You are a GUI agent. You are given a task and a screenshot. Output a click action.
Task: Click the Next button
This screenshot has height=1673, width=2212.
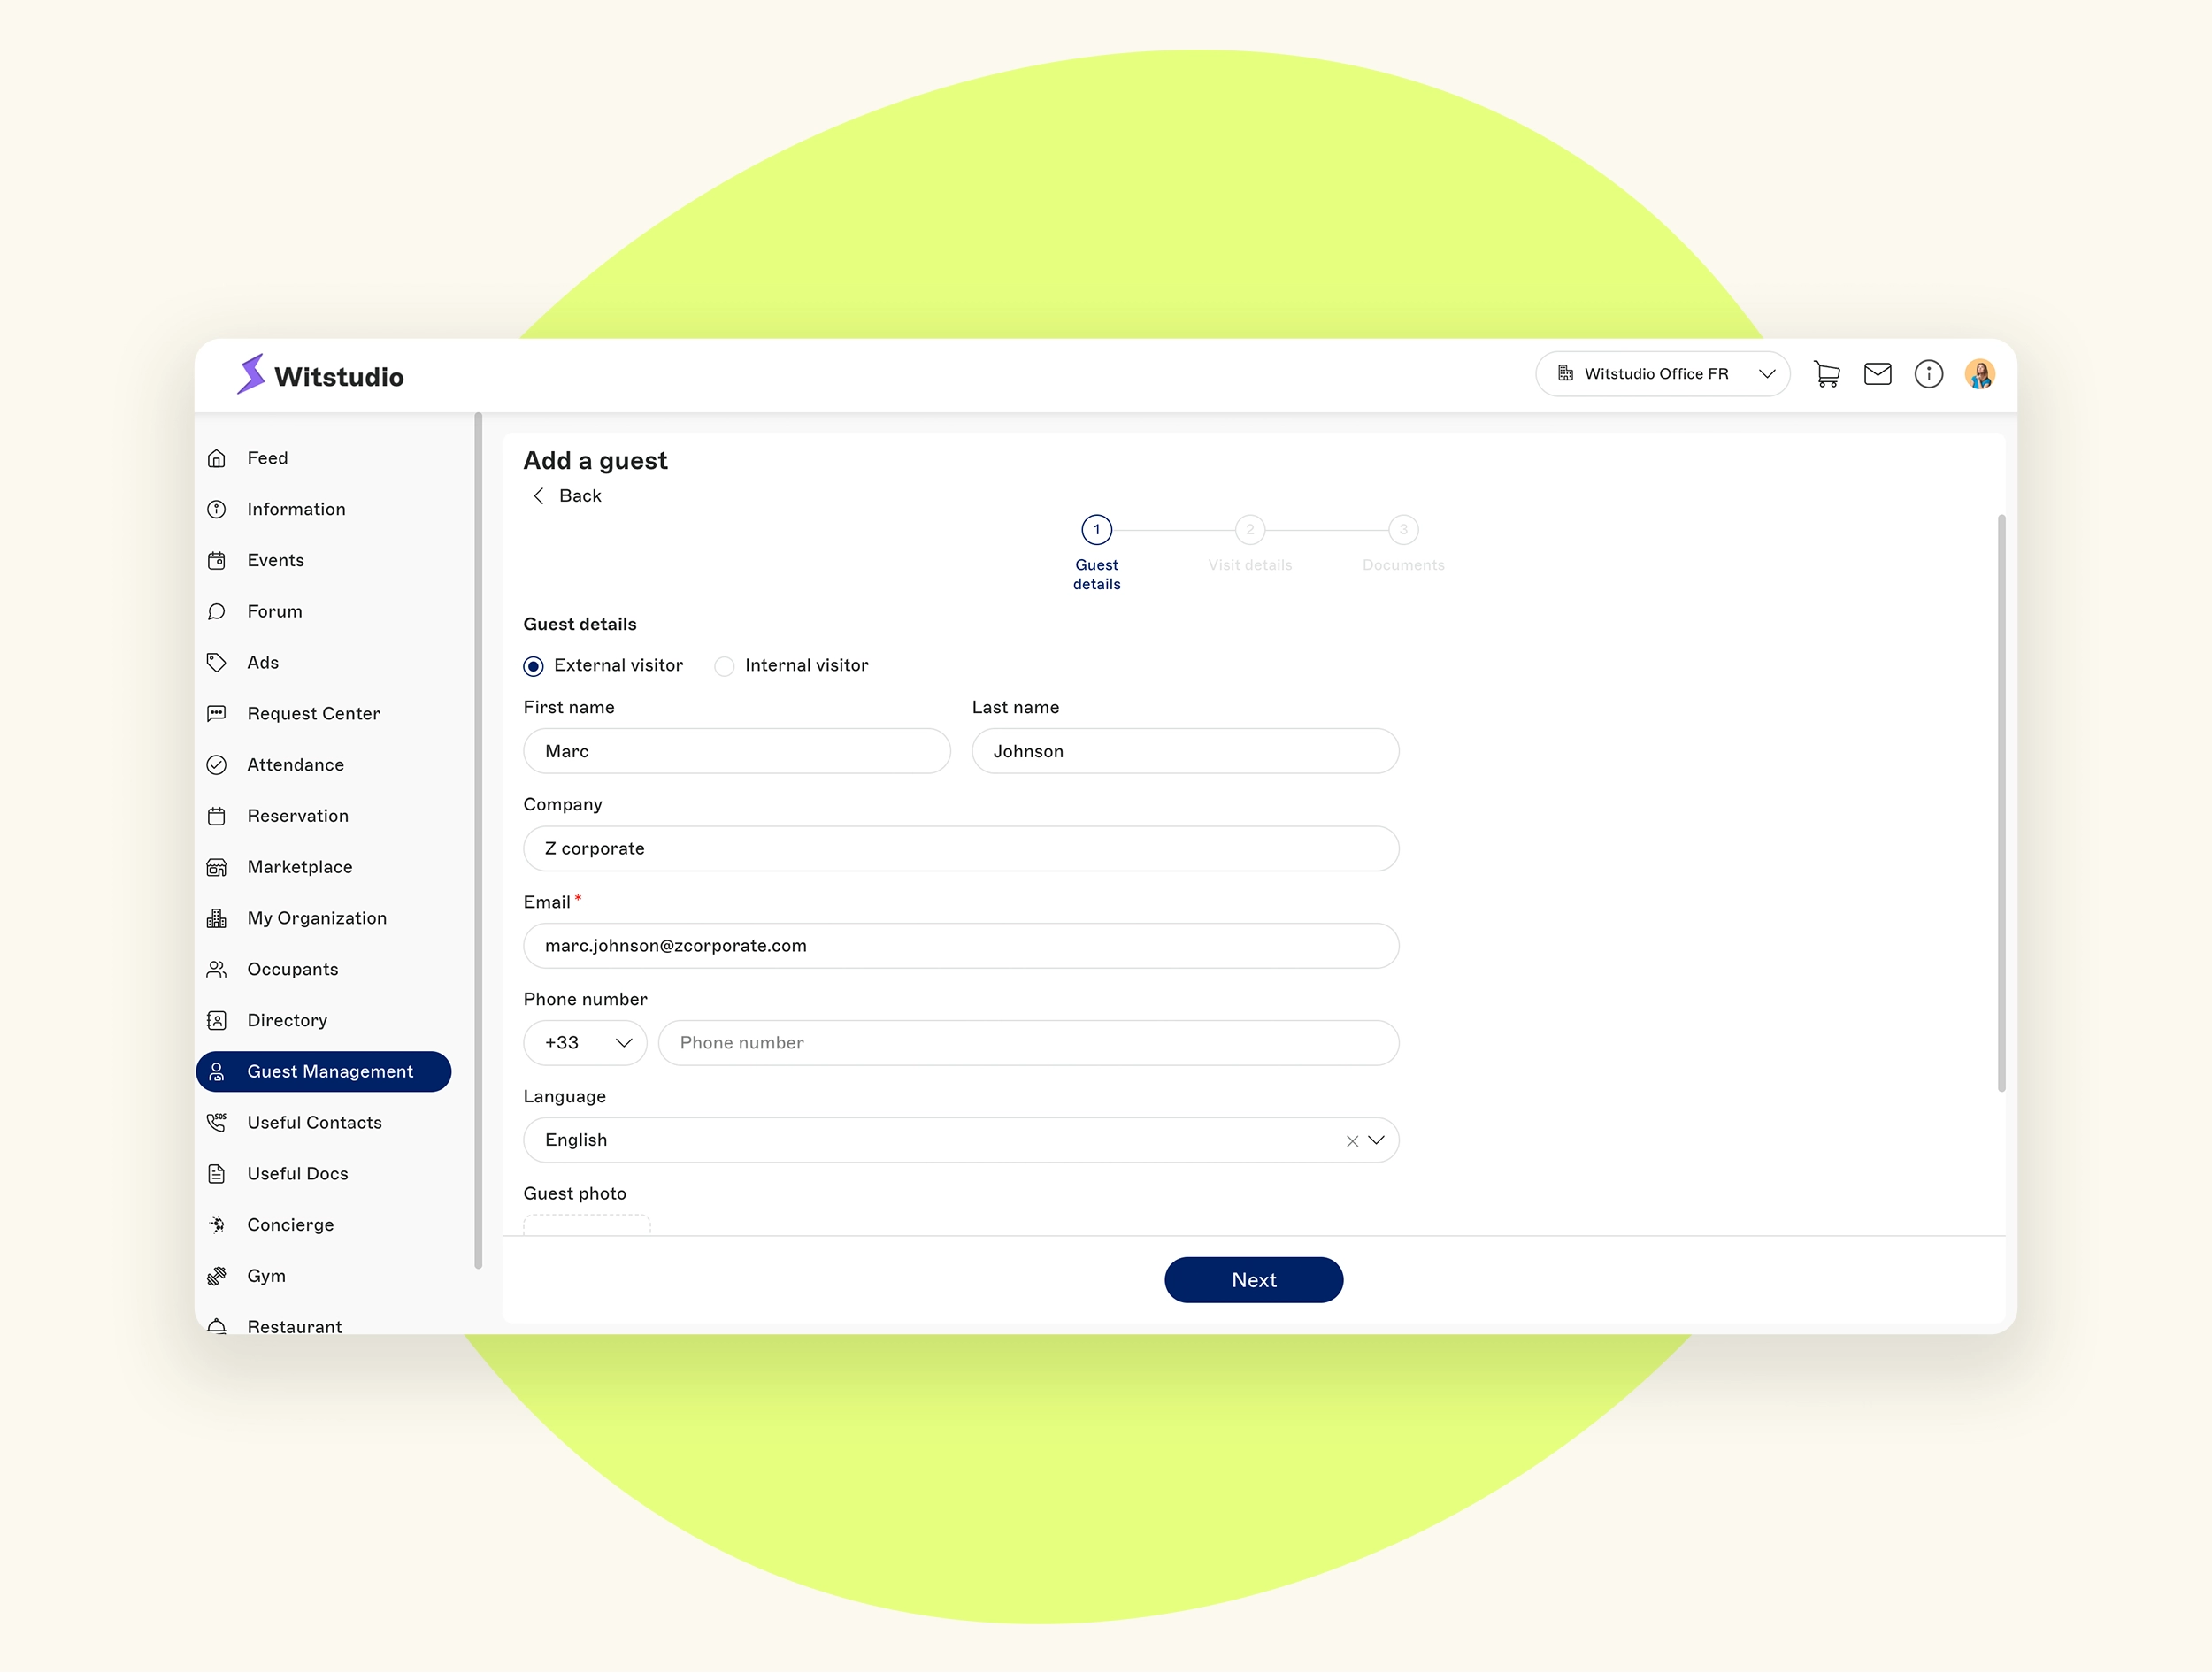tap(1253, 1280)
